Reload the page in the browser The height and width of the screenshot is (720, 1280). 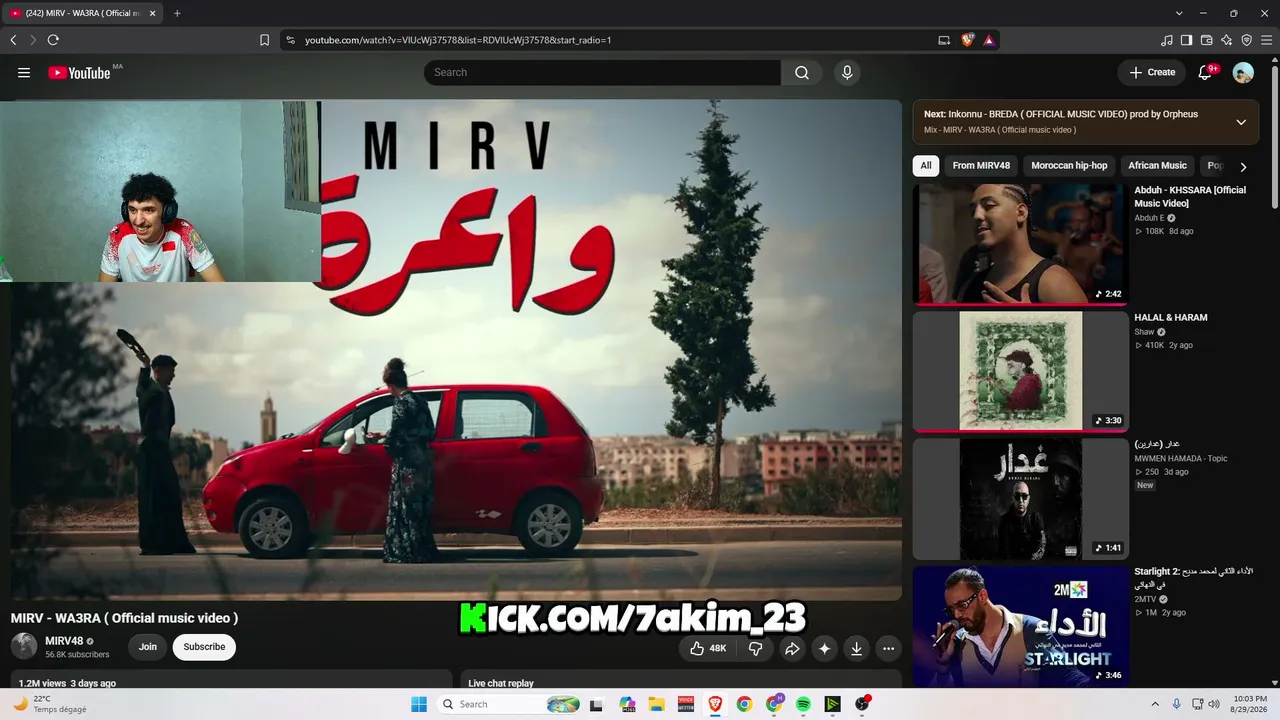tap(53, 40)
